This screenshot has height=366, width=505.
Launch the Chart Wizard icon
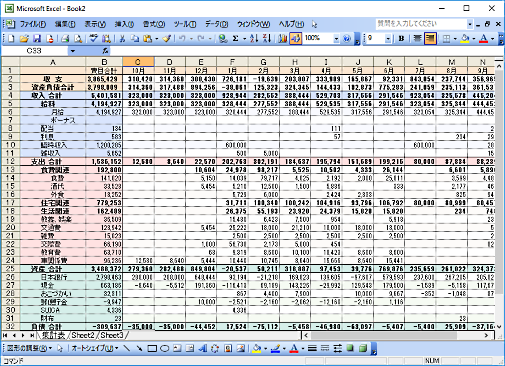tap(283, 39)
